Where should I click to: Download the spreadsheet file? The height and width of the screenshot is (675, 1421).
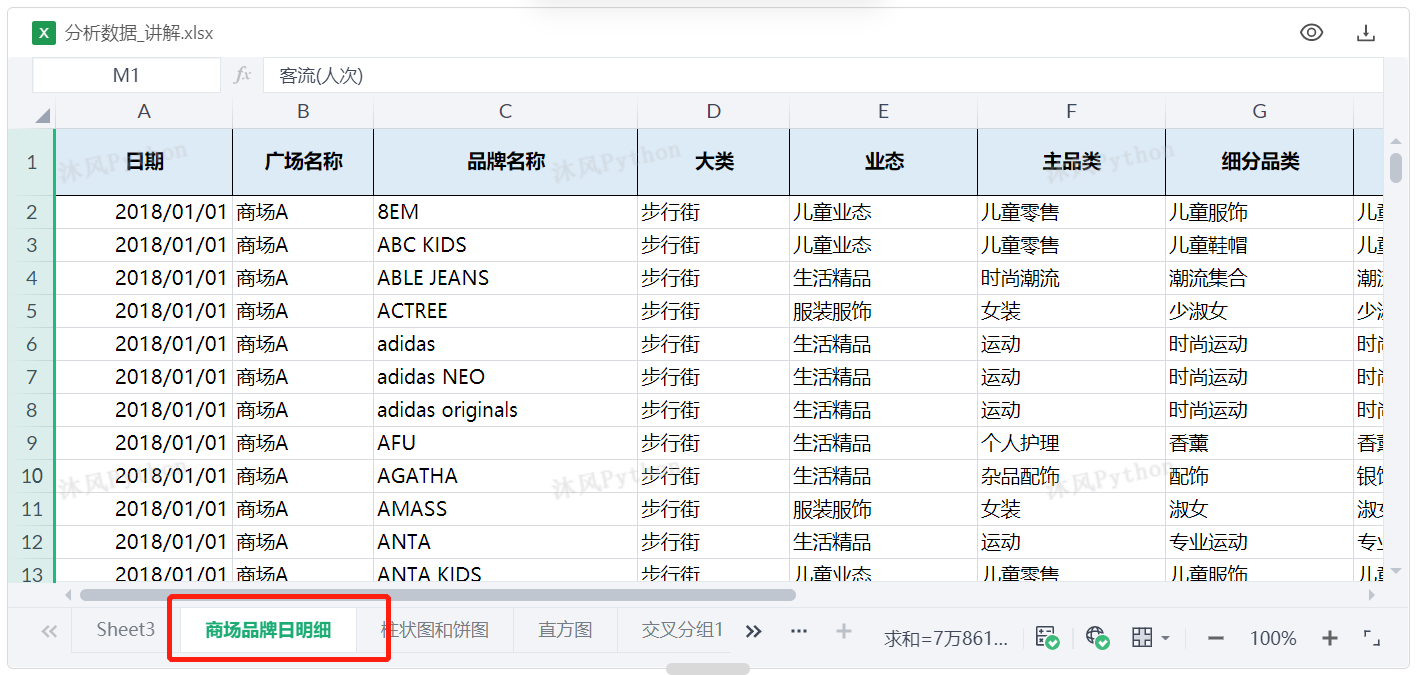(x=1366, y=33)
